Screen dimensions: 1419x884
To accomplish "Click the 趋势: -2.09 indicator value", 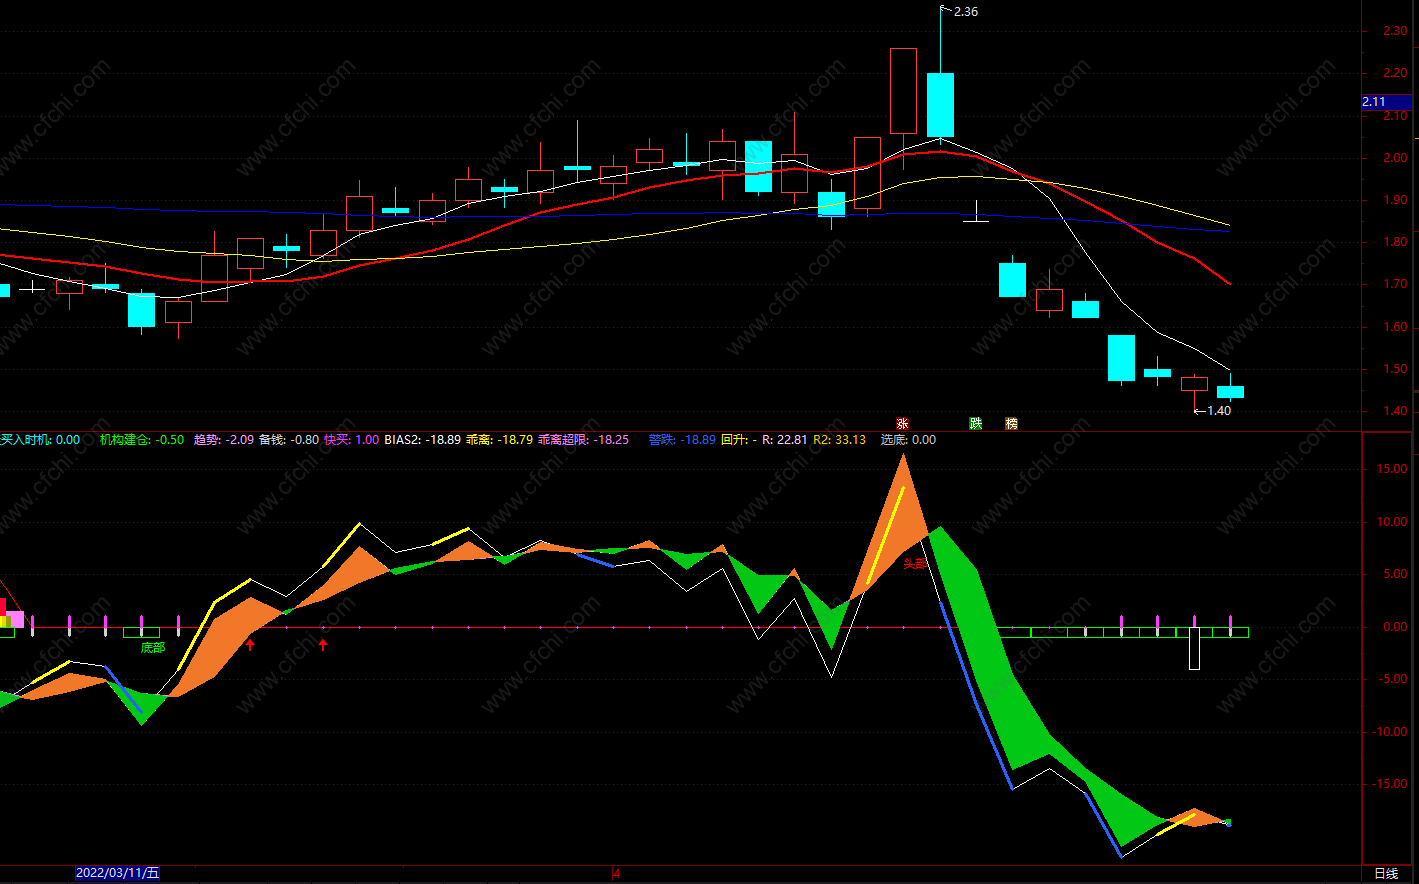I will 222,440.
